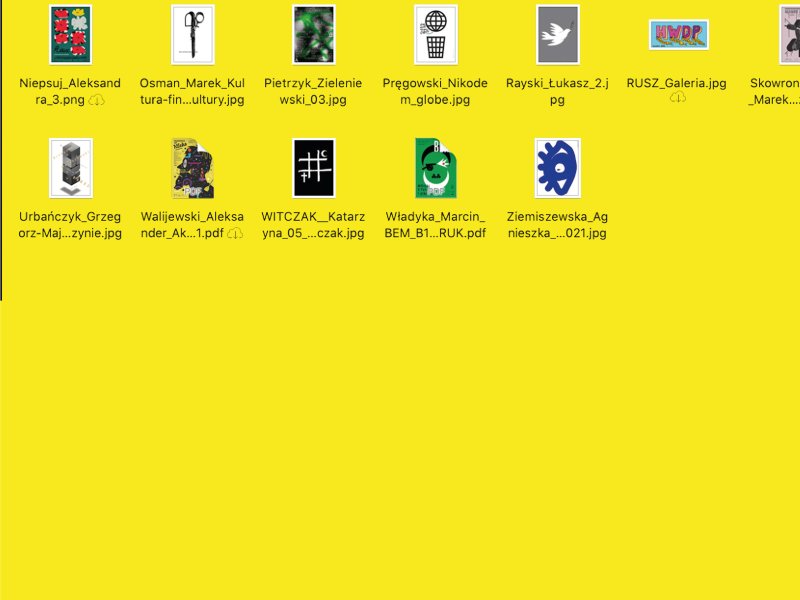The height and width of the screenshot is (600, 800).
Task: Click the file name WITCZAK__Katarzyna_05_...czak.jpg
Action: click(x=313, y=224)
